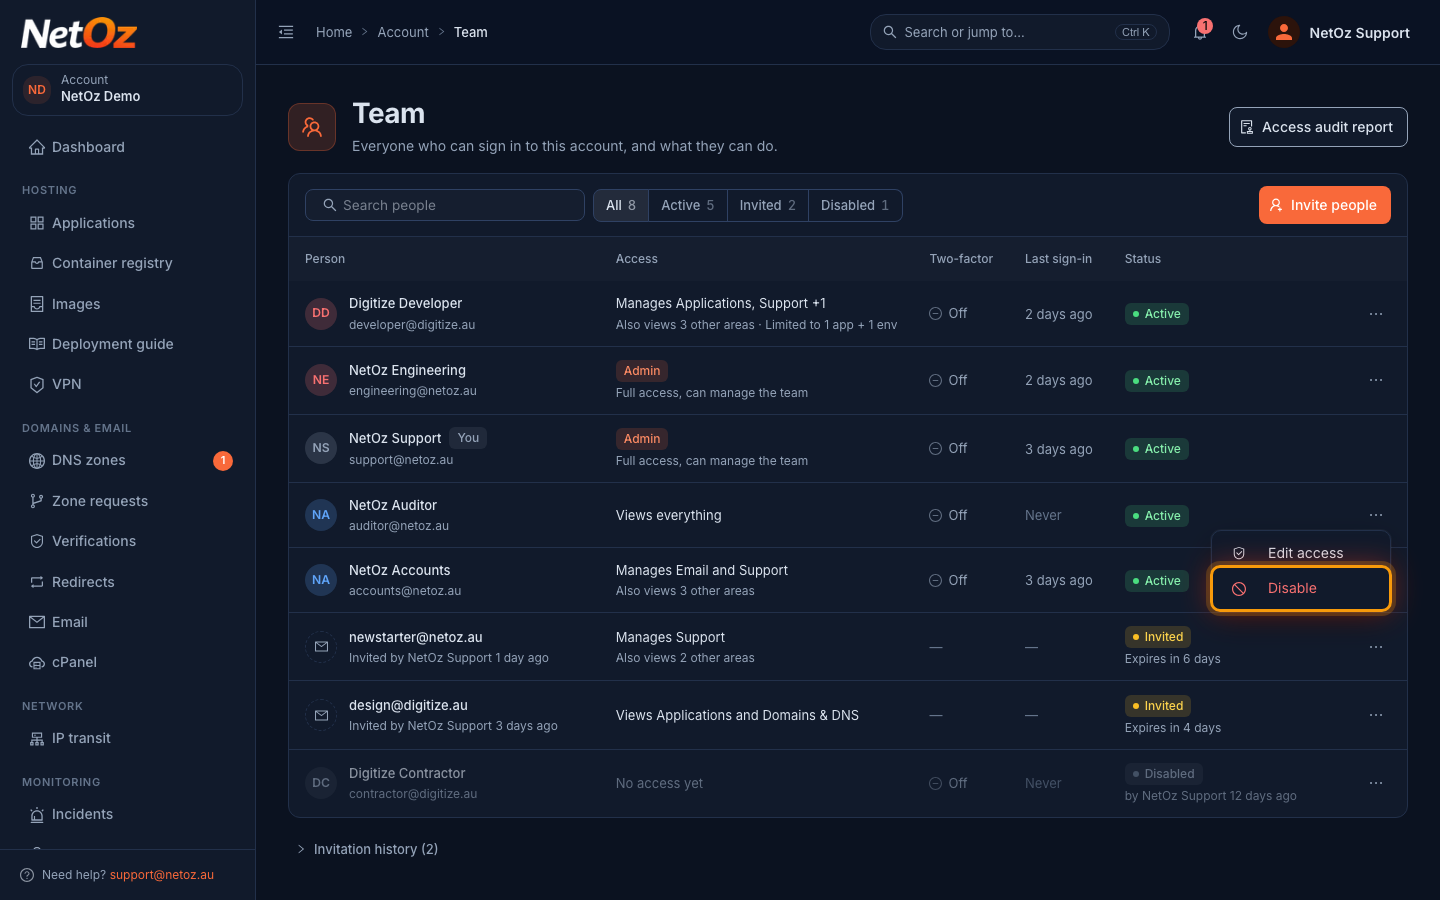The image size is (1440, 900).
Task: Click DNS zones notification badge
Action: pos(223,460)
